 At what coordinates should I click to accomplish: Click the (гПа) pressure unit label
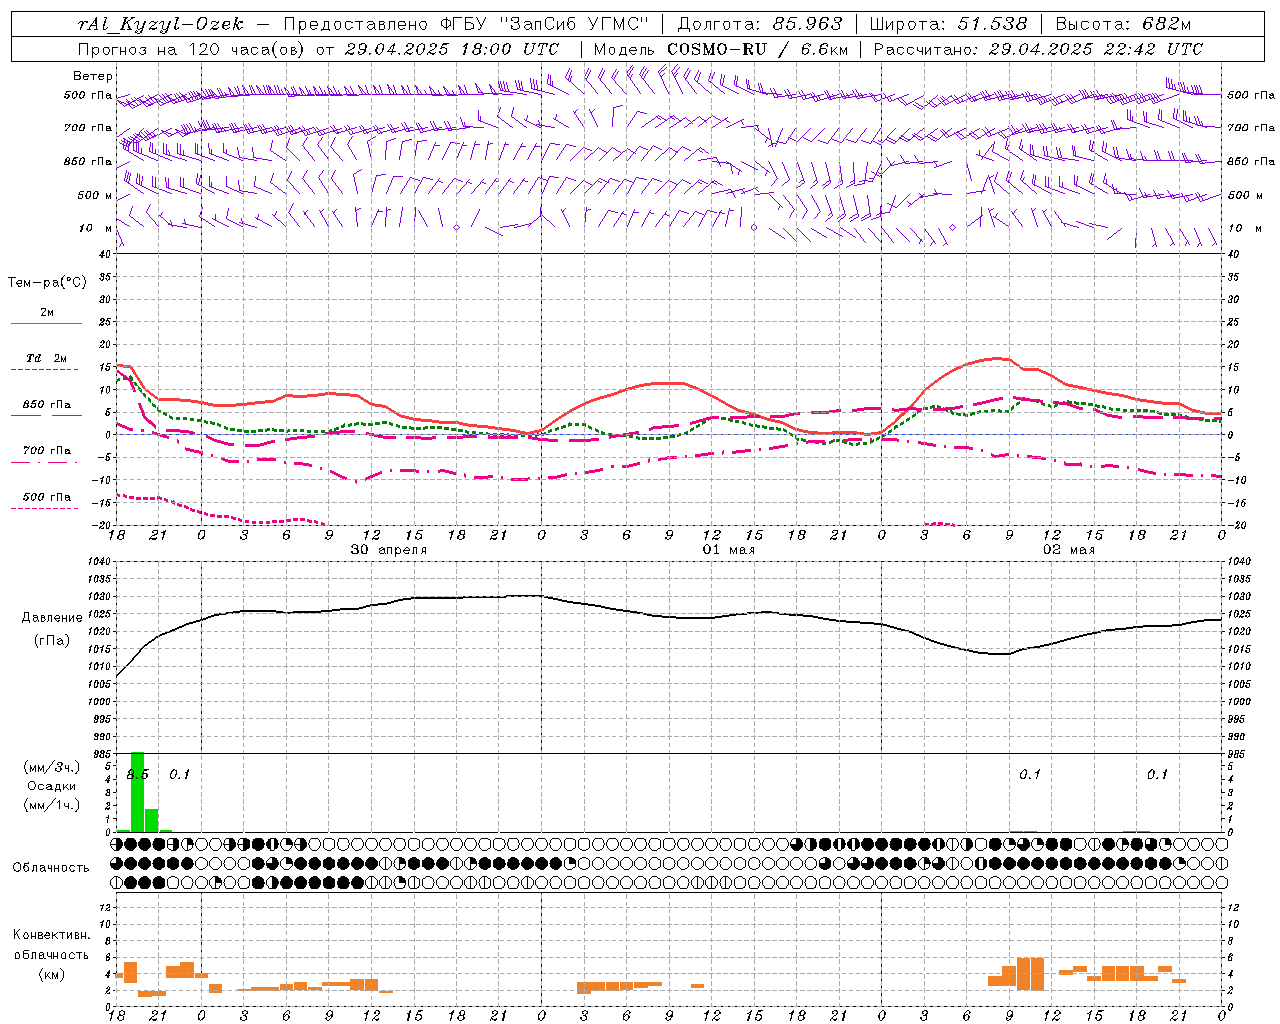click(50, 641)
